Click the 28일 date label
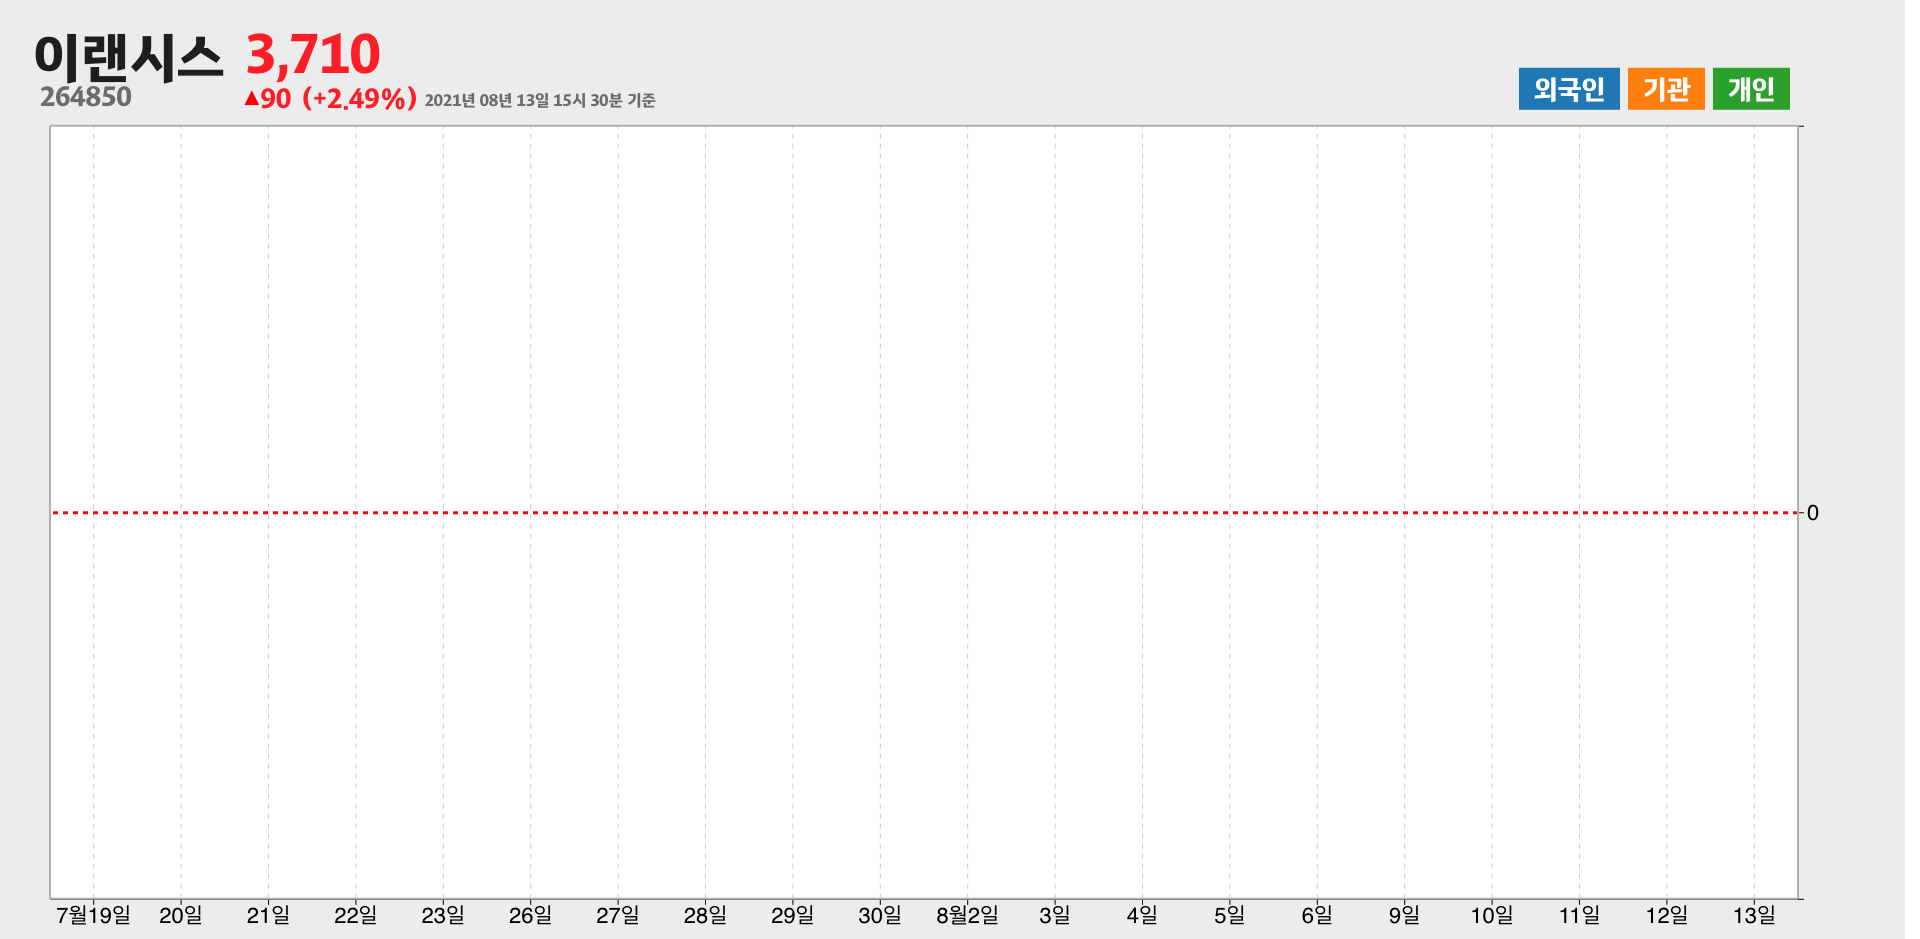Viewport: 1920px width, 939px height. (x=705, y=915)
